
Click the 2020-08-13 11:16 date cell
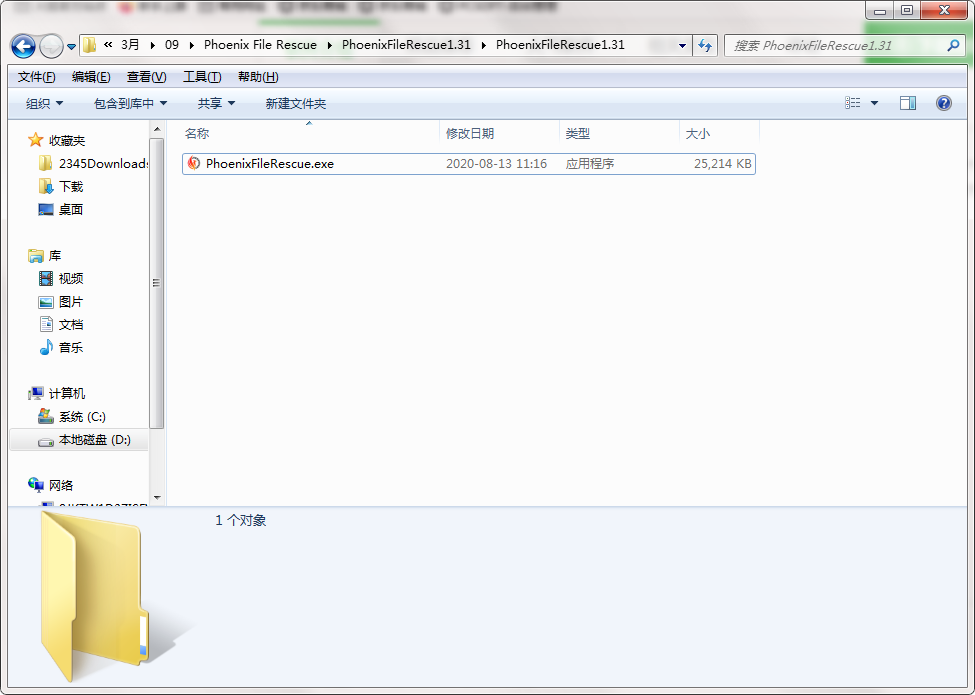tap(496, 163)
